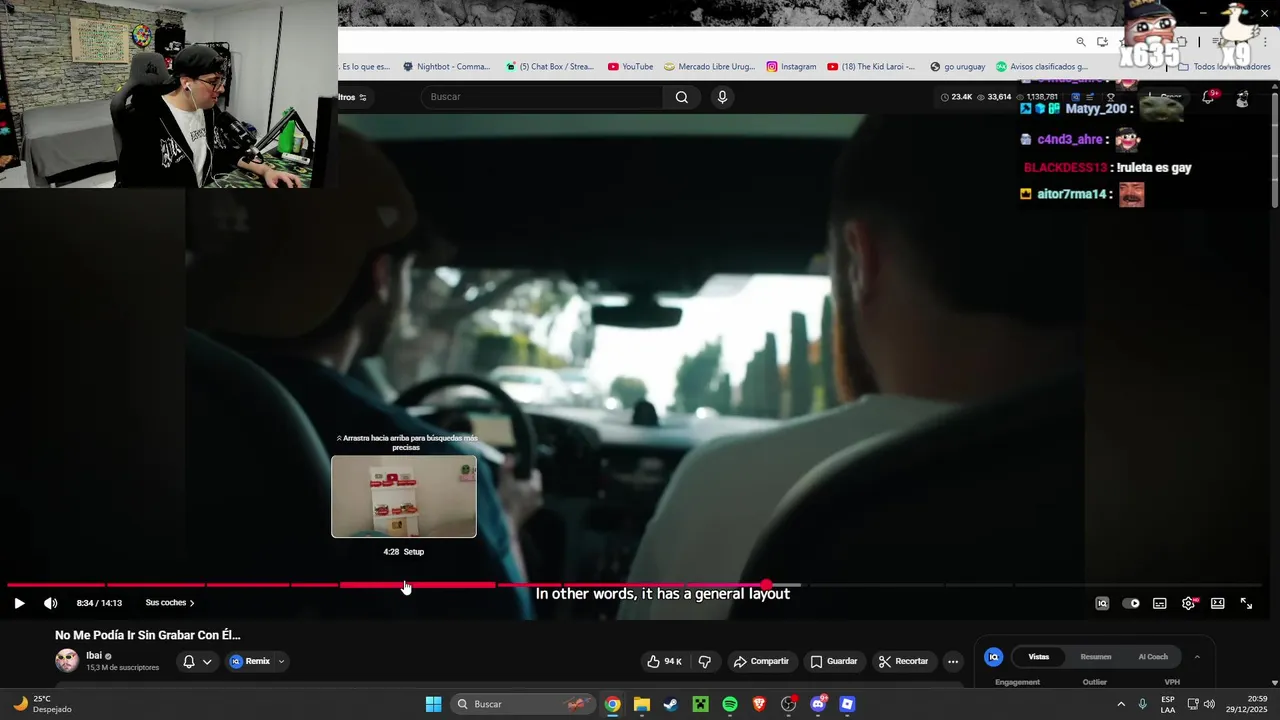The image size is (1280, 720).
Task: Dislike the video with thumbs-down
Action: pyautogui.click(x=704, y=661)
